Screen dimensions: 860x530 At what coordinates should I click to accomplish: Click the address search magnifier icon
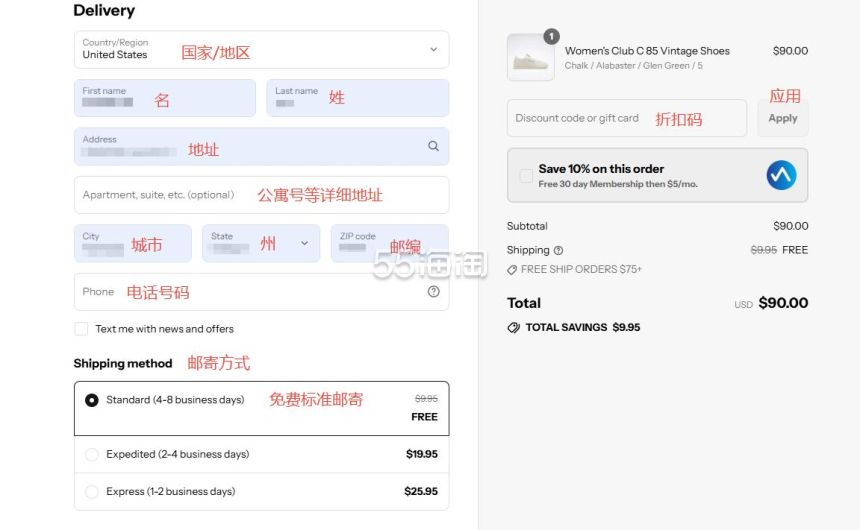click(433, 146)
